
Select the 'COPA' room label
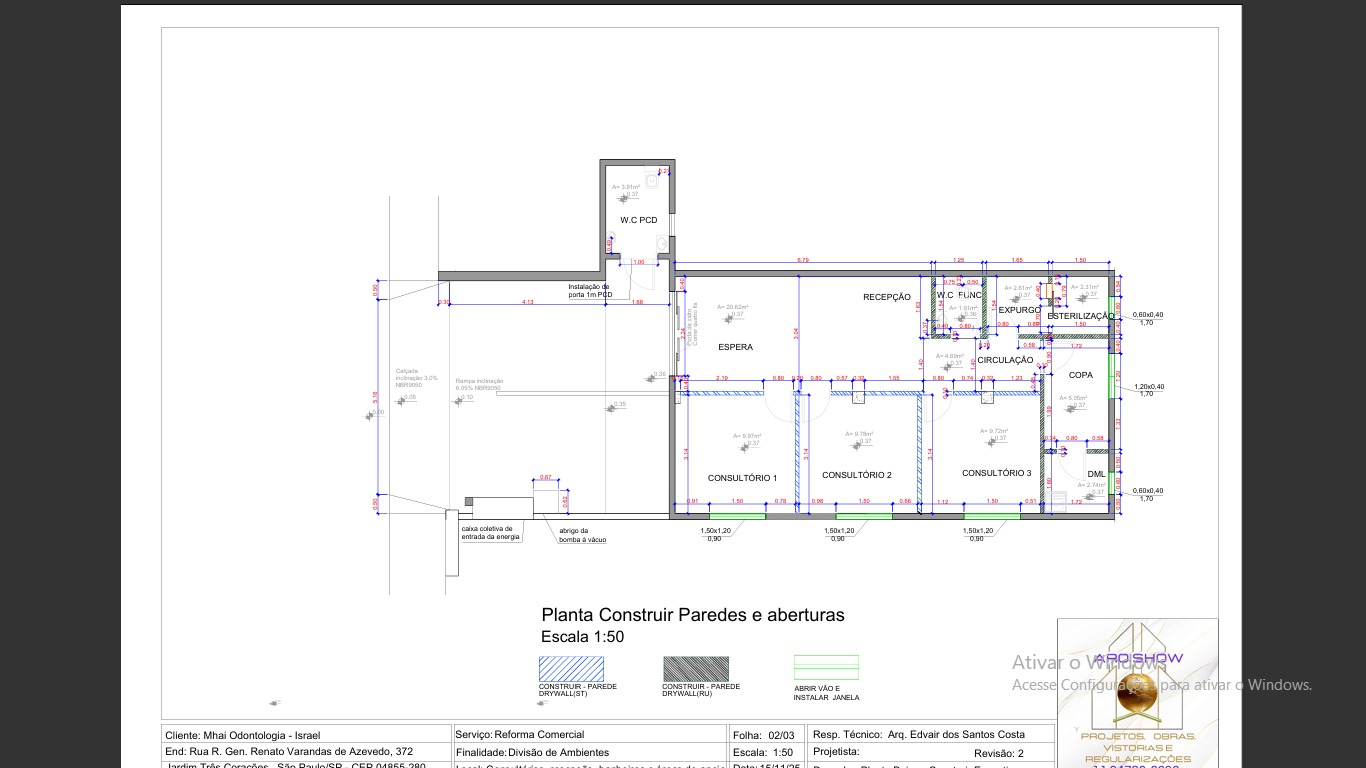click(x=1081, y=375)
